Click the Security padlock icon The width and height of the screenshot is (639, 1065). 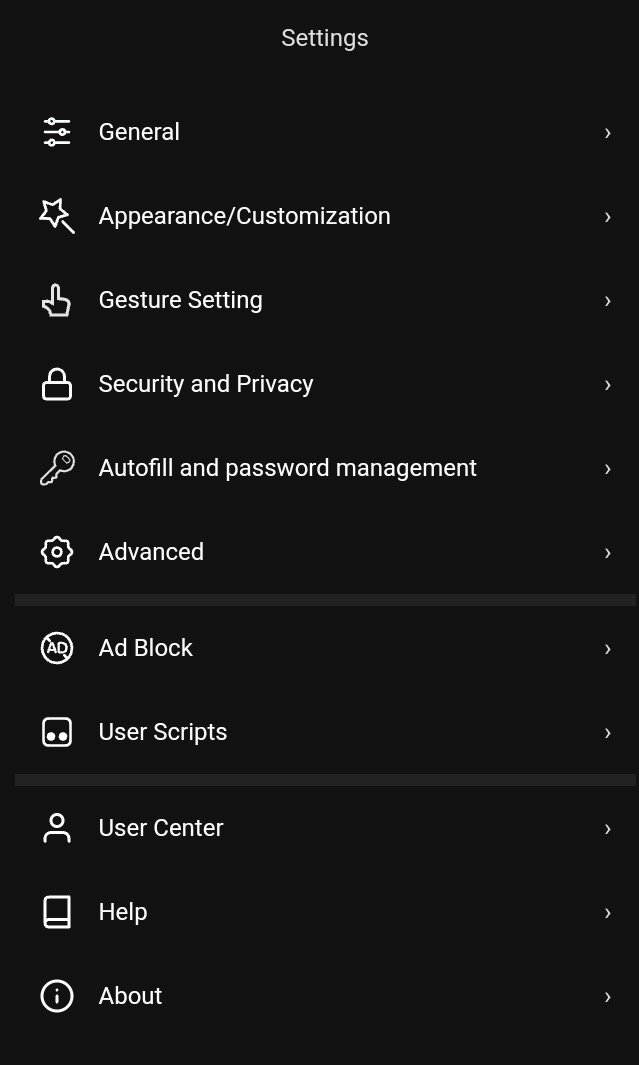point(57,384)
